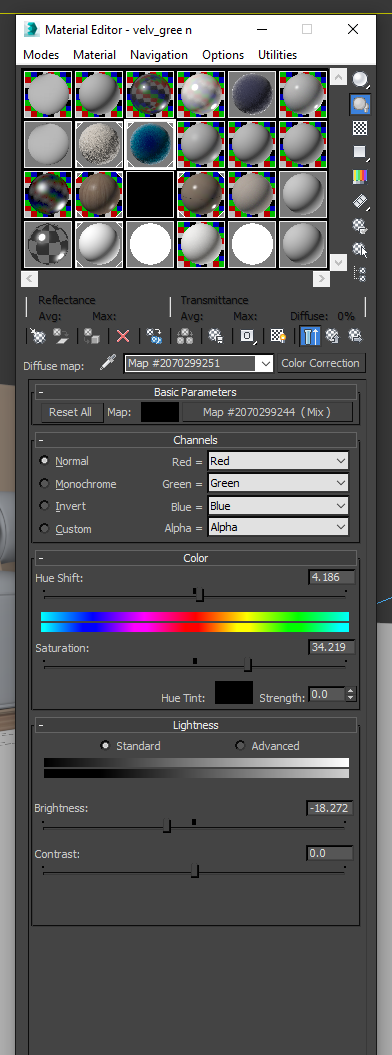Click the Brightness value field -18.272
Screen dimensions: 392x1055
tap(329, 808)
